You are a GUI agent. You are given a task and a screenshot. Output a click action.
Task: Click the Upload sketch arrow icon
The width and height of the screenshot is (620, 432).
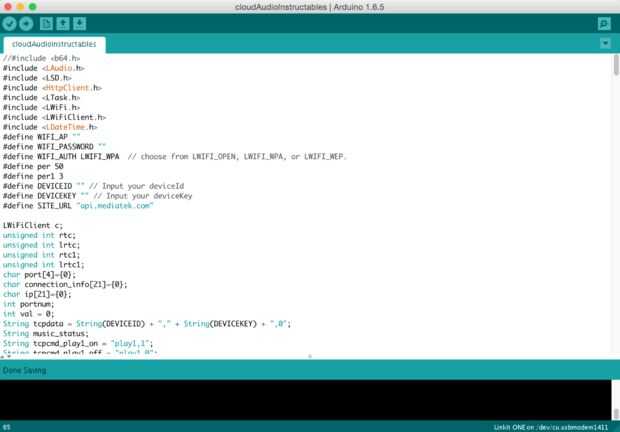pos(26,24)
